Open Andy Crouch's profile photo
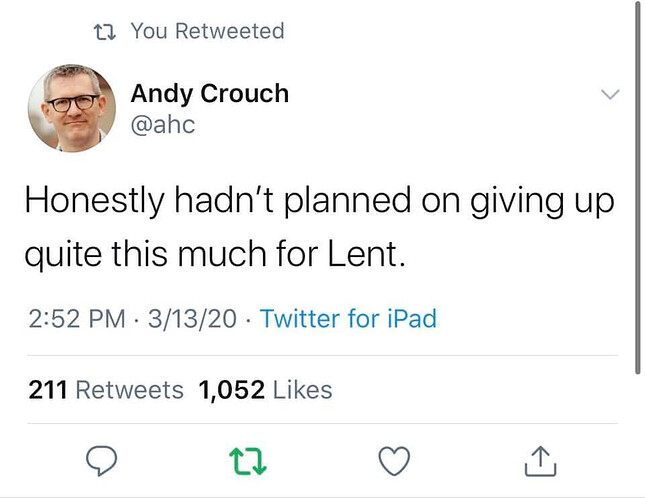The height and width of the screenshot is (499, 645). point(72,108)
